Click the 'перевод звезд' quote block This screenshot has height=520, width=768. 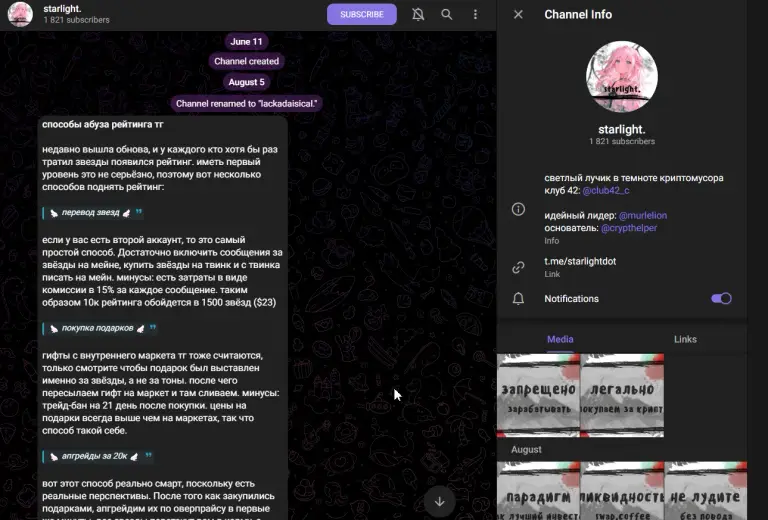coord(93,213)
